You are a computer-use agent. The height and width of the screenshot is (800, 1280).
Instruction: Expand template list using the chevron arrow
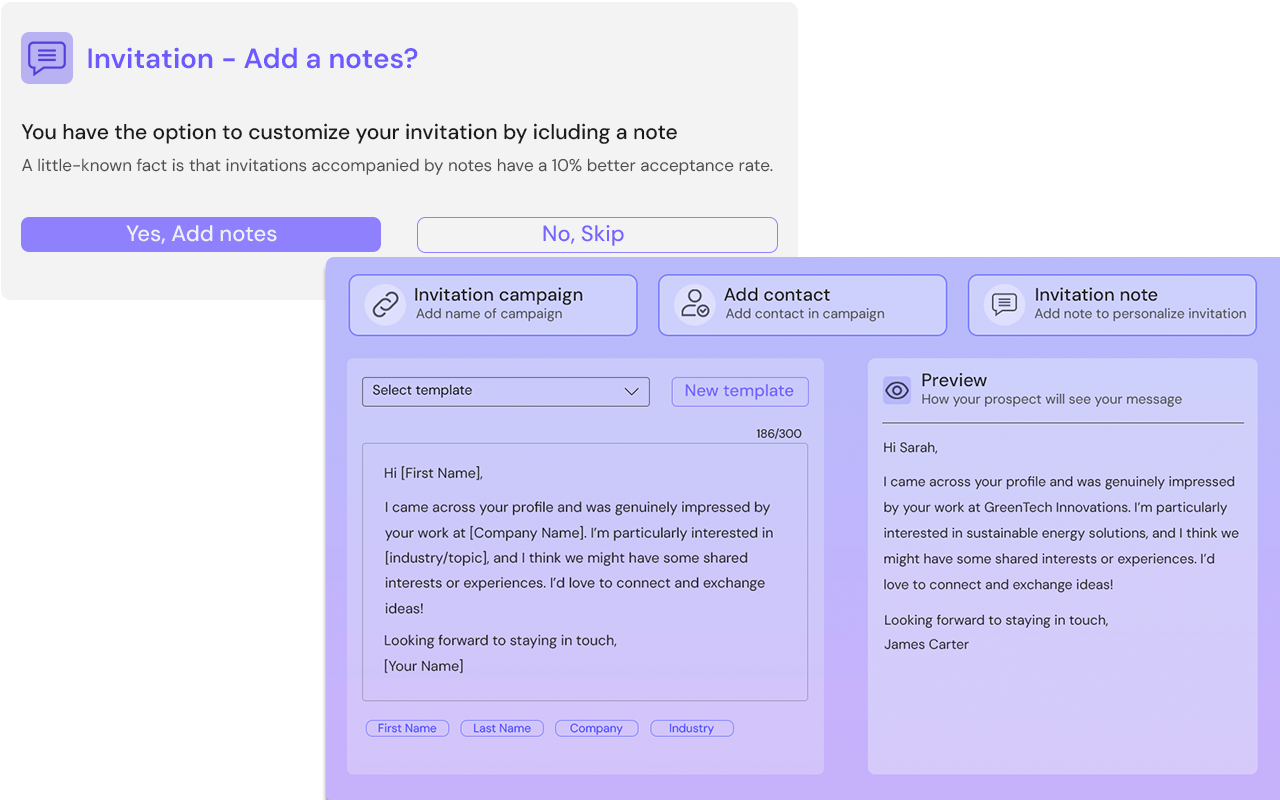[631, 391]
